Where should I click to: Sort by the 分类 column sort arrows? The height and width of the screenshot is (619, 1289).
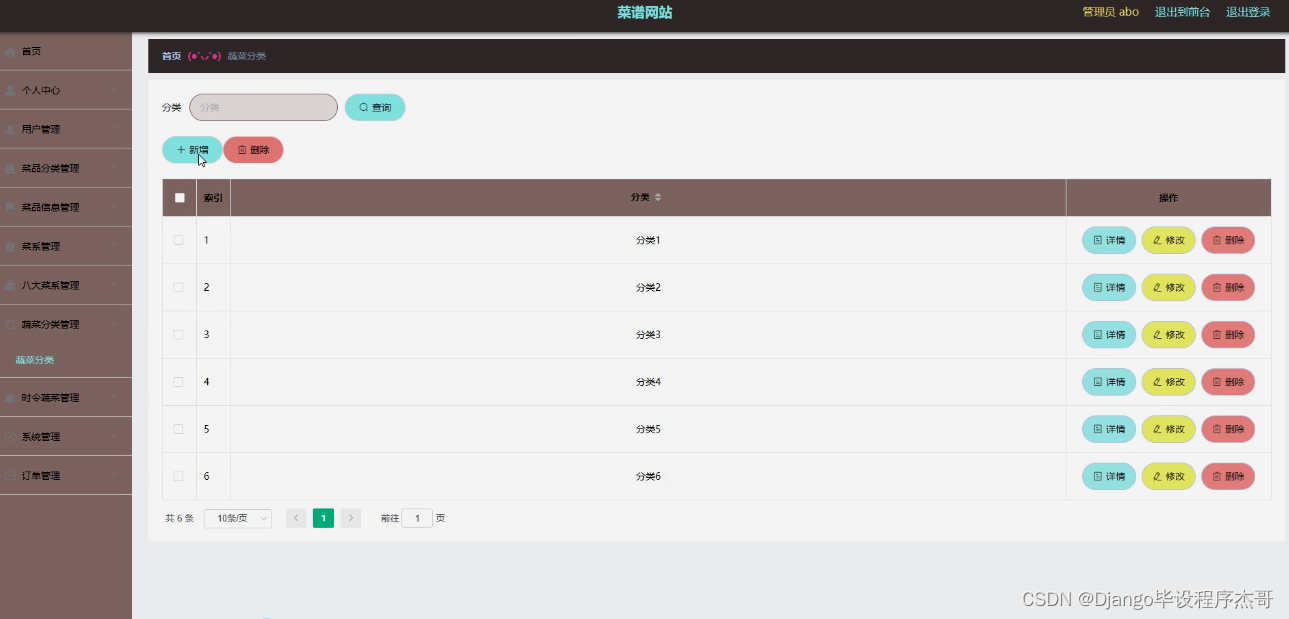(657, 198)
